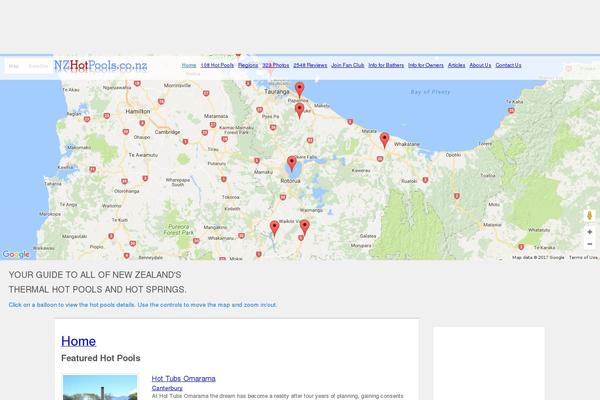Click the Featured Hot Pools heading
The width and height of the screenshot is (600, 400).
click(x=101, y=358)
